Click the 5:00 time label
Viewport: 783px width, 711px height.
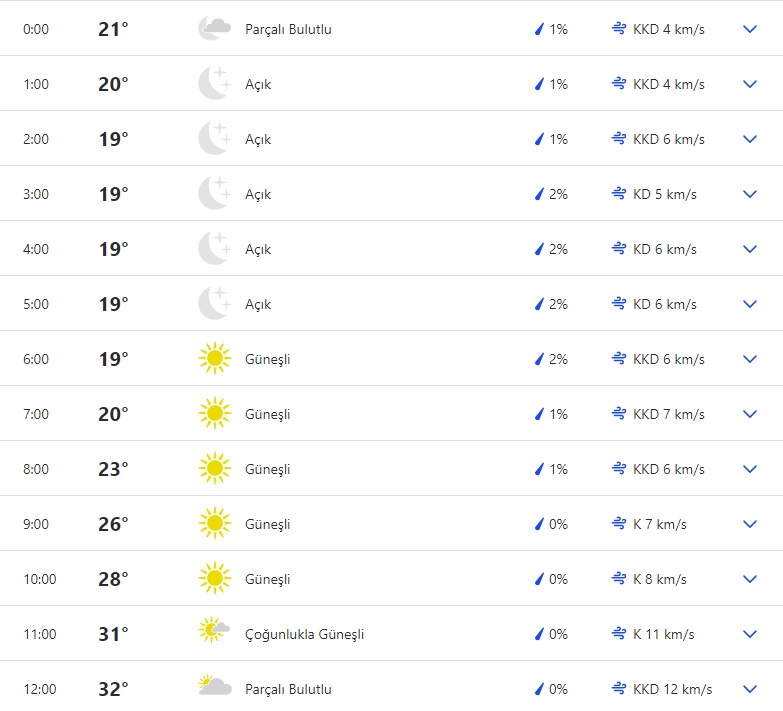tap(36, 304)
